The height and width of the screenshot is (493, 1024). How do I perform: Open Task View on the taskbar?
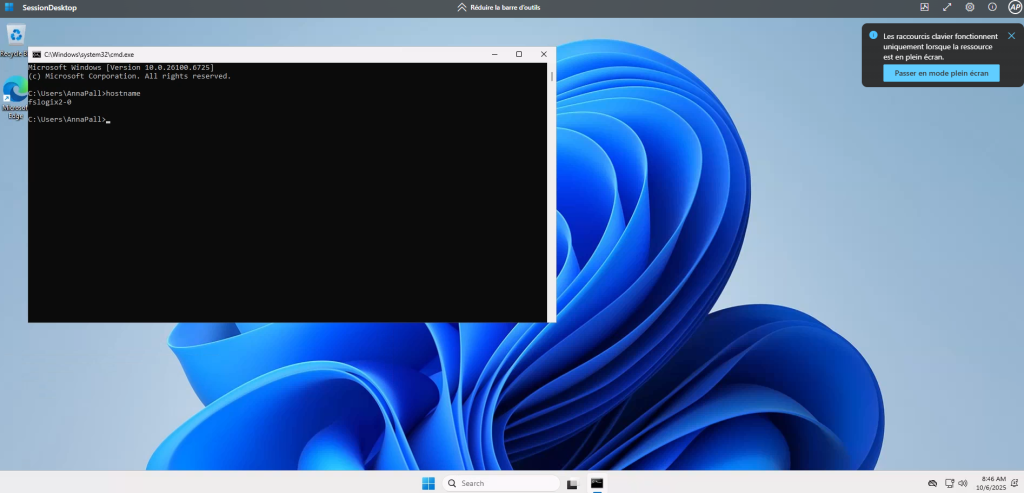pos(572,483)
